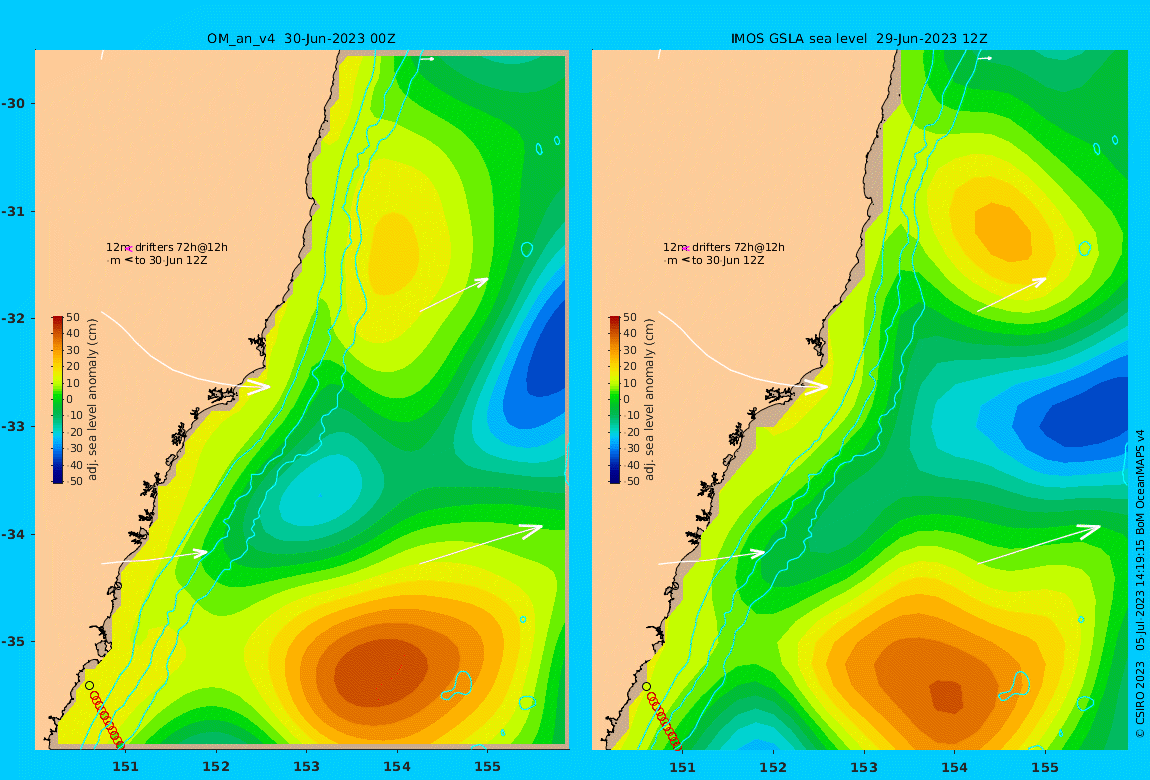Viewport: 1150px width, 780px height.
Task: Click the -31 latitude axis label
Action: [x=13, y=212]
